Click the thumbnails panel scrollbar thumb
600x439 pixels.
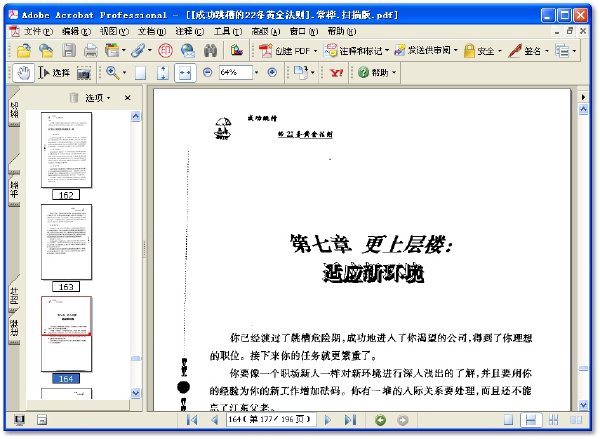[135, 359]
